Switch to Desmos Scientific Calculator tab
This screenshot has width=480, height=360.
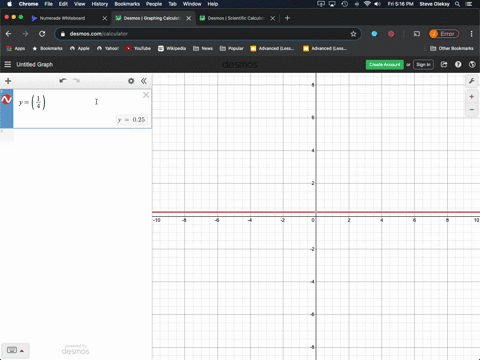236,18
